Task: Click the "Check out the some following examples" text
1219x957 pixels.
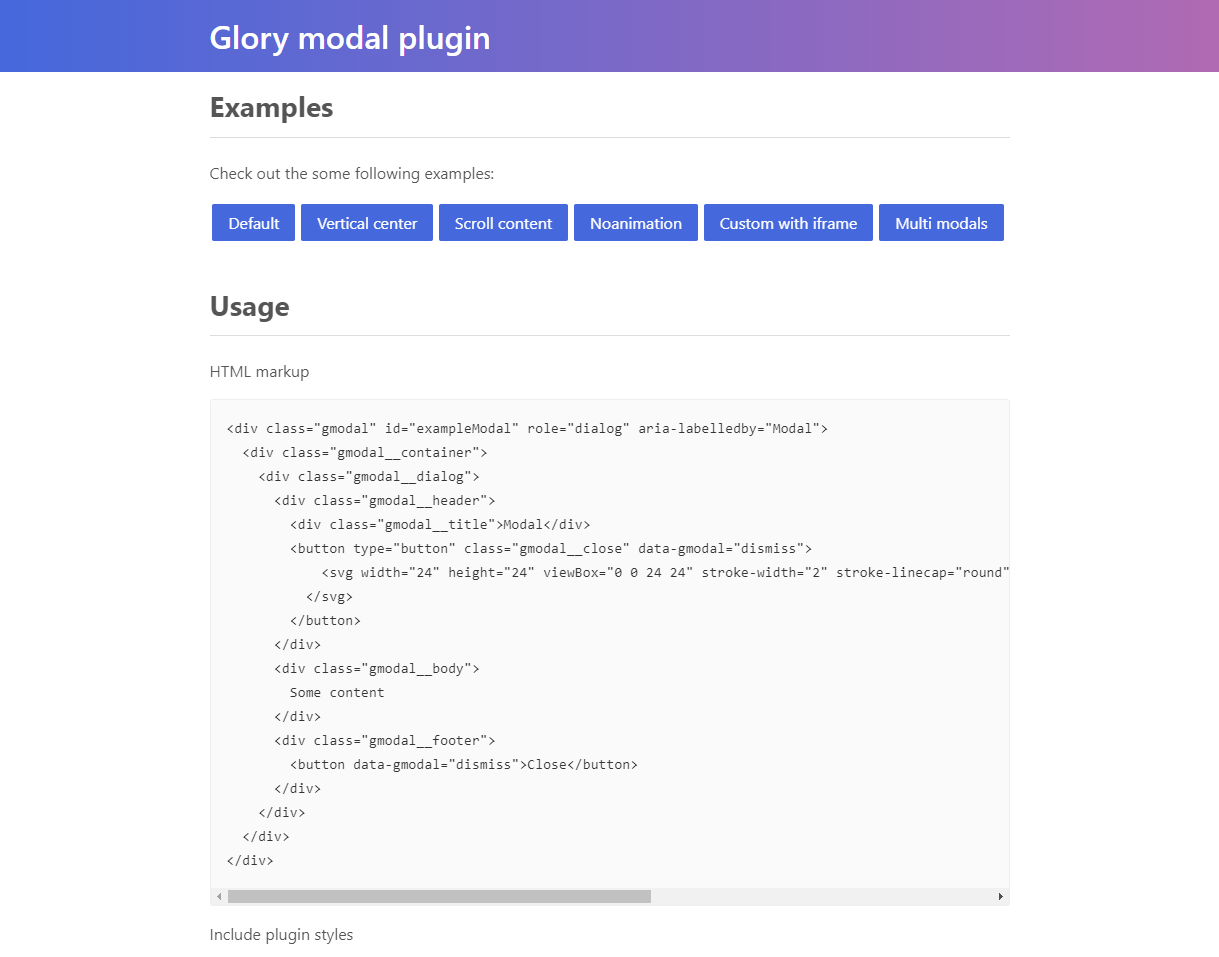Action: (352, 174)
